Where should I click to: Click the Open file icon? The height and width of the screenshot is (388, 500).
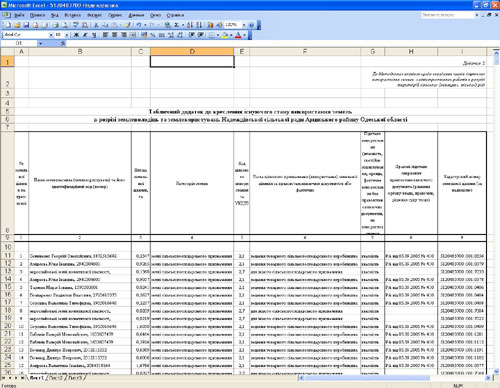(17, 25)
